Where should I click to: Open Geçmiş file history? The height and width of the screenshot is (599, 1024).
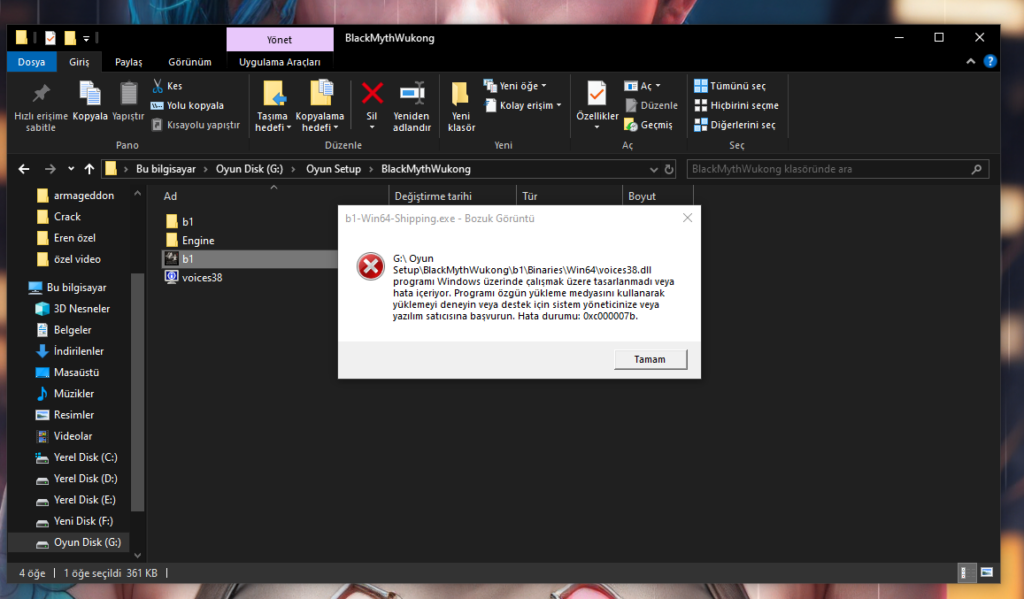(648, 125)
